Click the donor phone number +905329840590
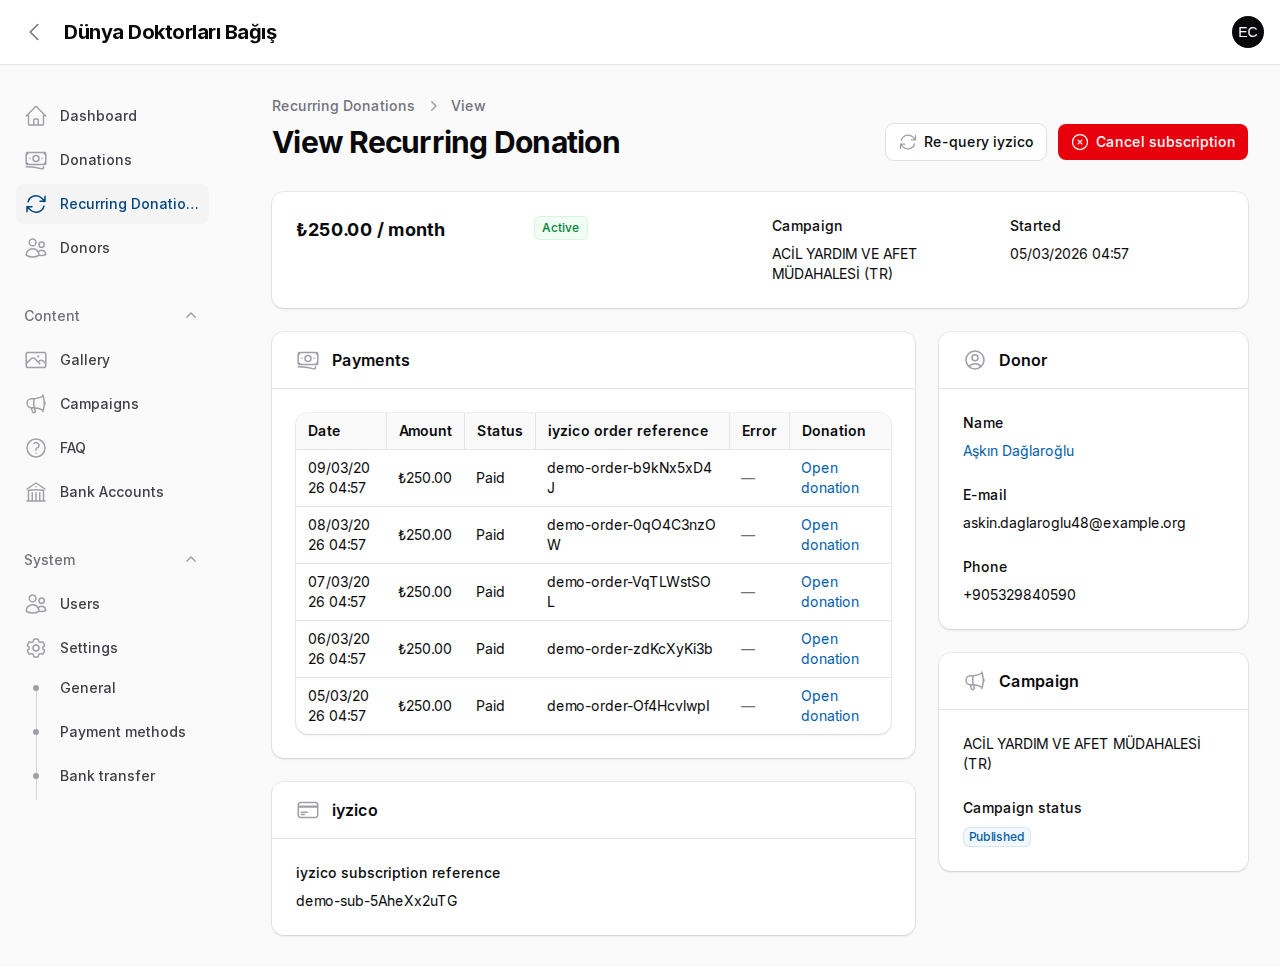Image resolution: width=1280 pixels, height=967 pixels. point(1019,595)
